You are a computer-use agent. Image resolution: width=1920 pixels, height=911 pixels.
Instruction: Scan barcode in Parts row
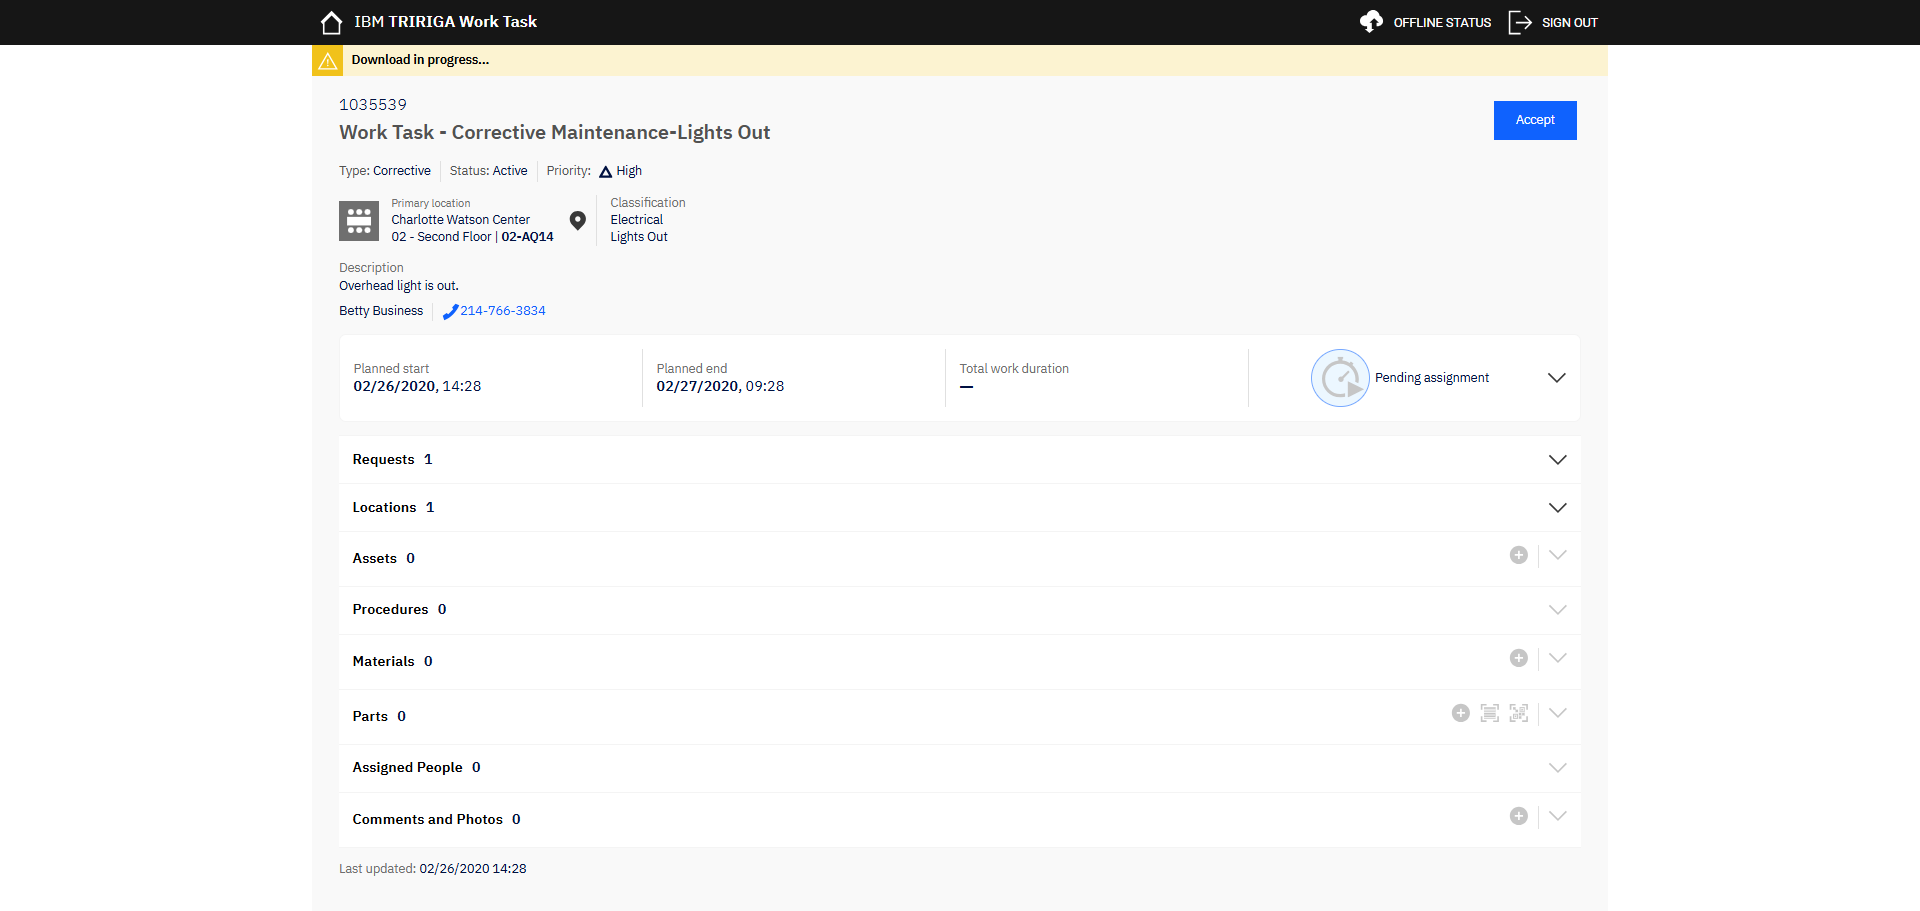(x=1490, y=713)
